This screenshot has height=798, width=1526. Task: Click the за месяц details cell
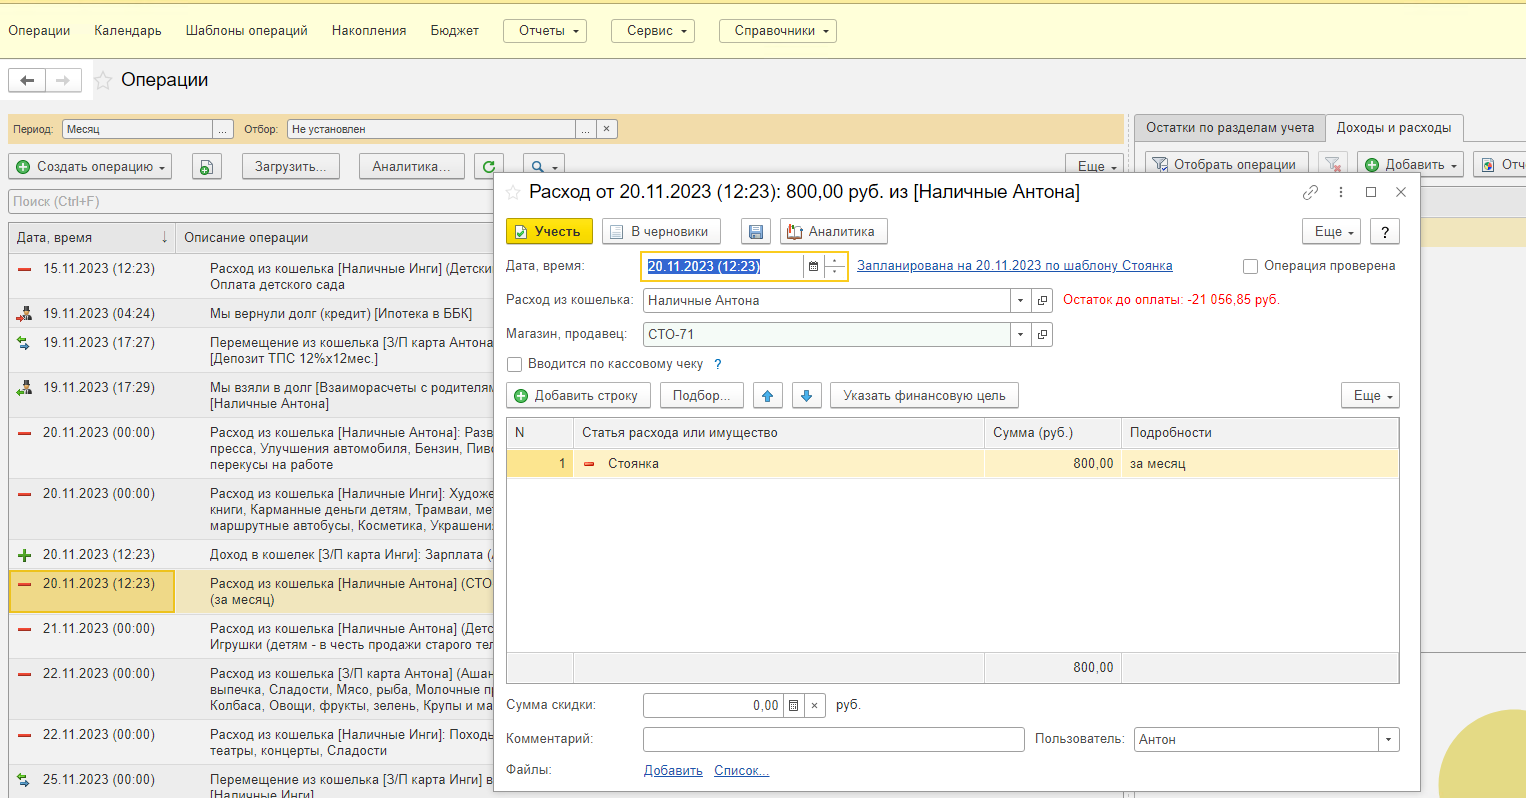[x=1260, y=464]
